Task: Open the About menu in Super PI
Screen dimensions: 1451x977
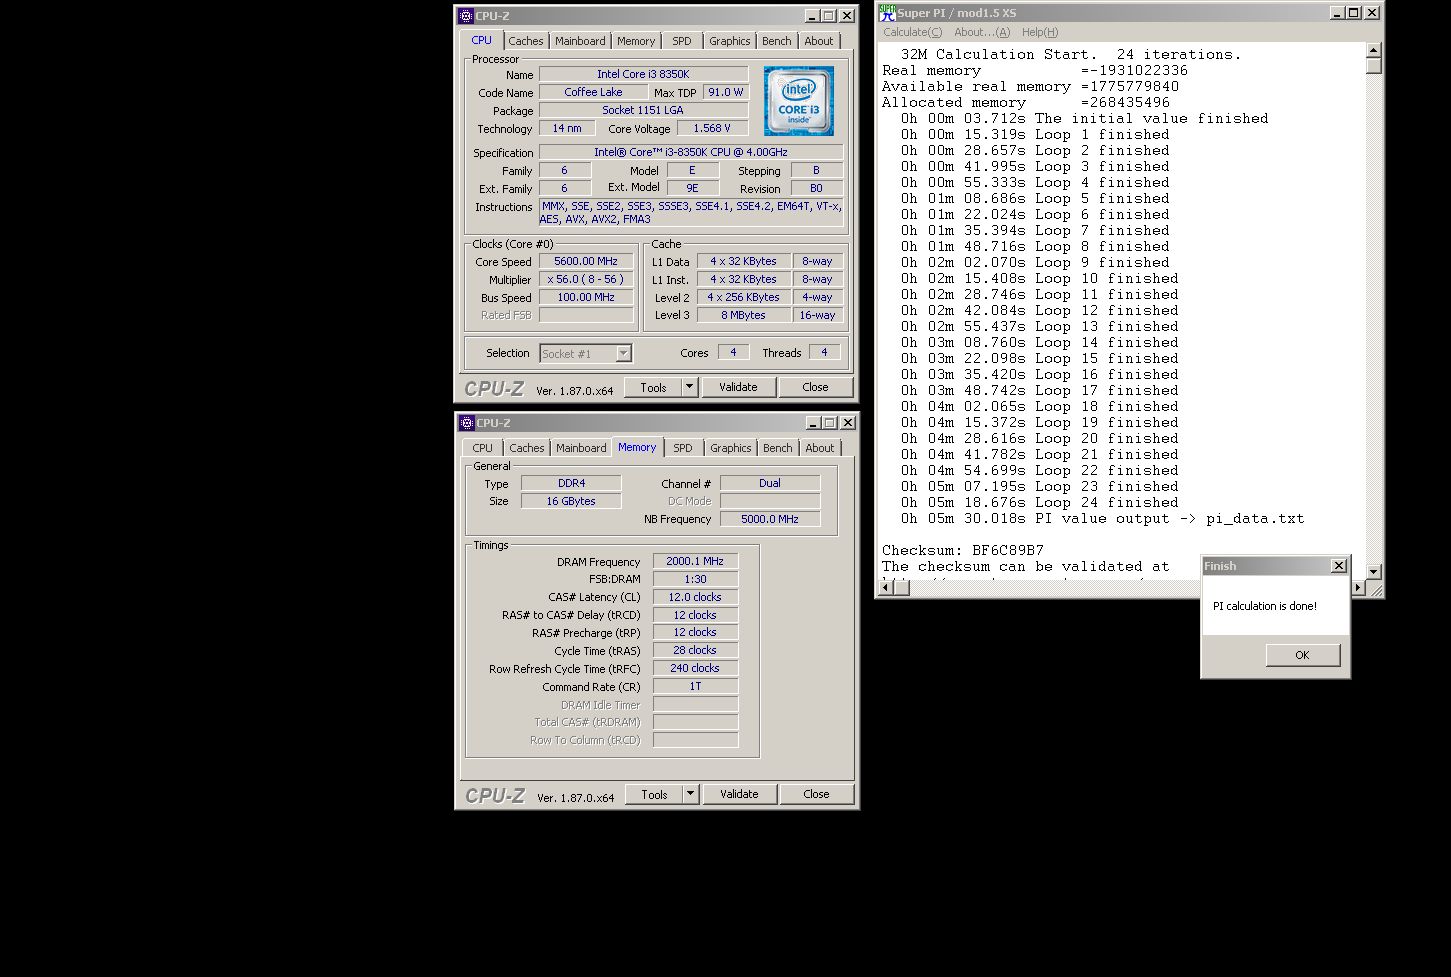Action: (981, 32)
